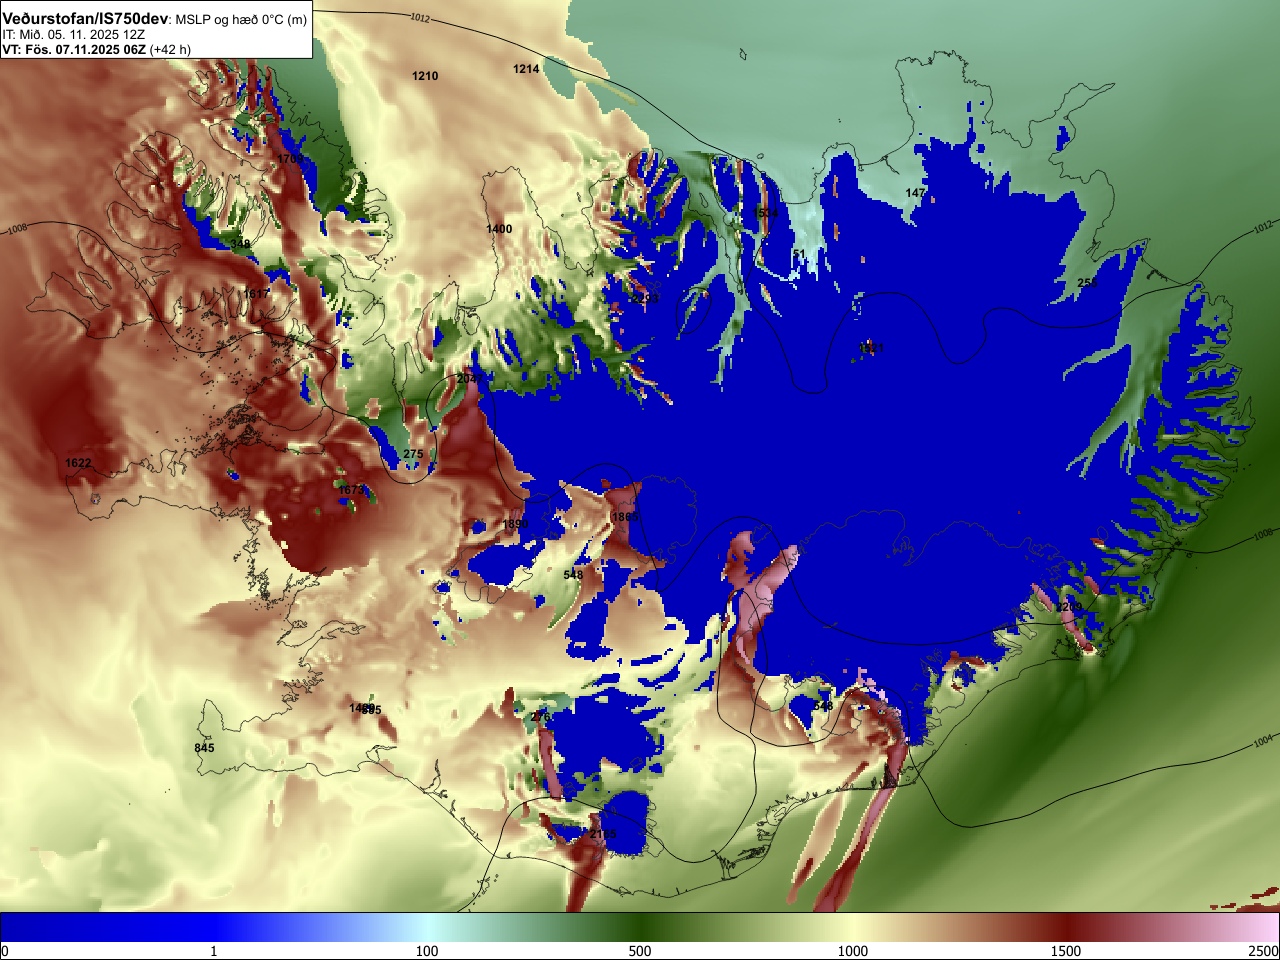
Task: Click the 100 tick on color scale
Action: click(x=427, y=951)
